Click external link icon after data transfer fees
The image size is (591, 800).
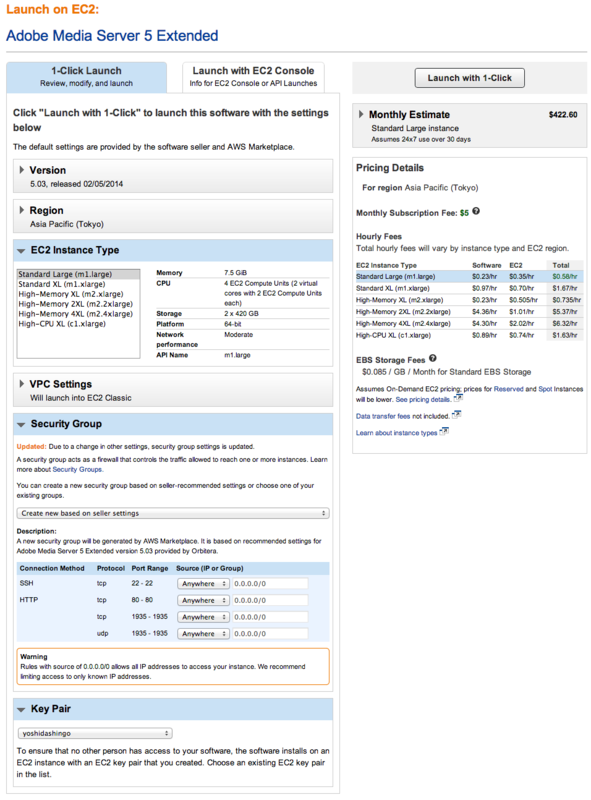456,415
